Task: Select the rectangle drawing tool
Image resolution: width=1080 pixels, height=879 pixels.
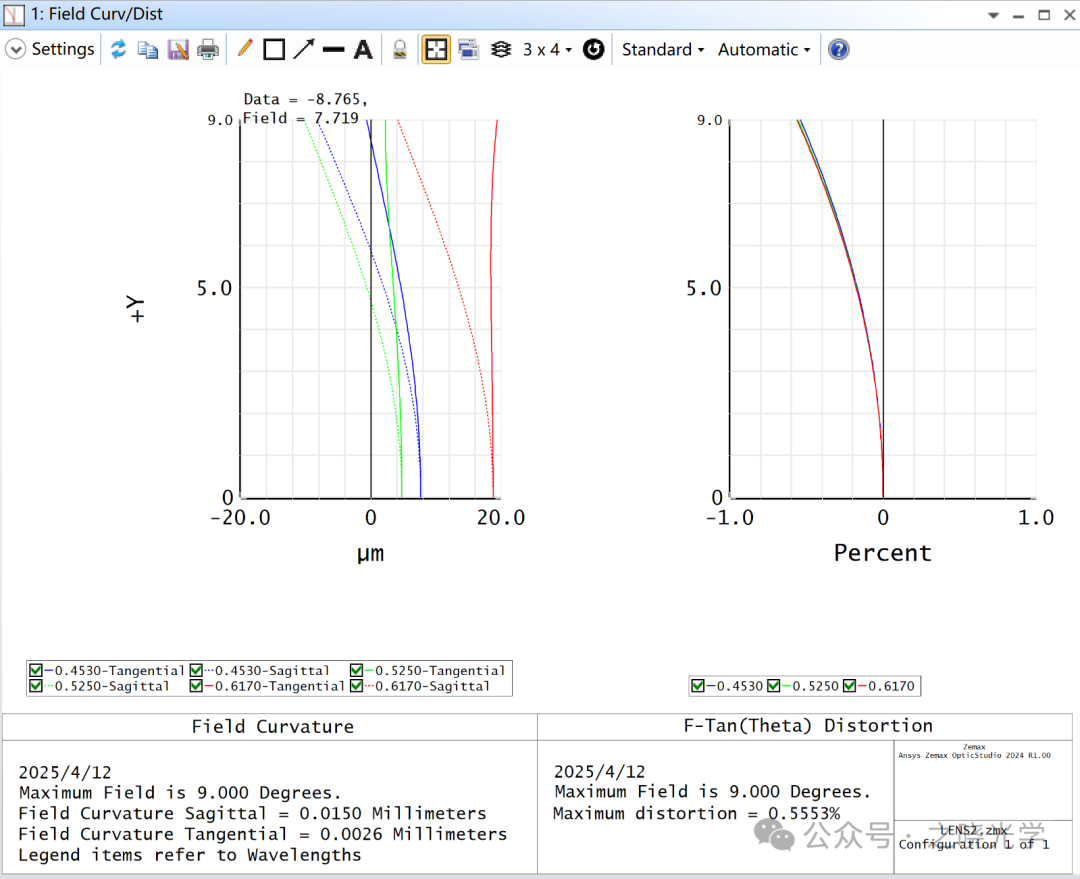Action: (x=274, y=49)
